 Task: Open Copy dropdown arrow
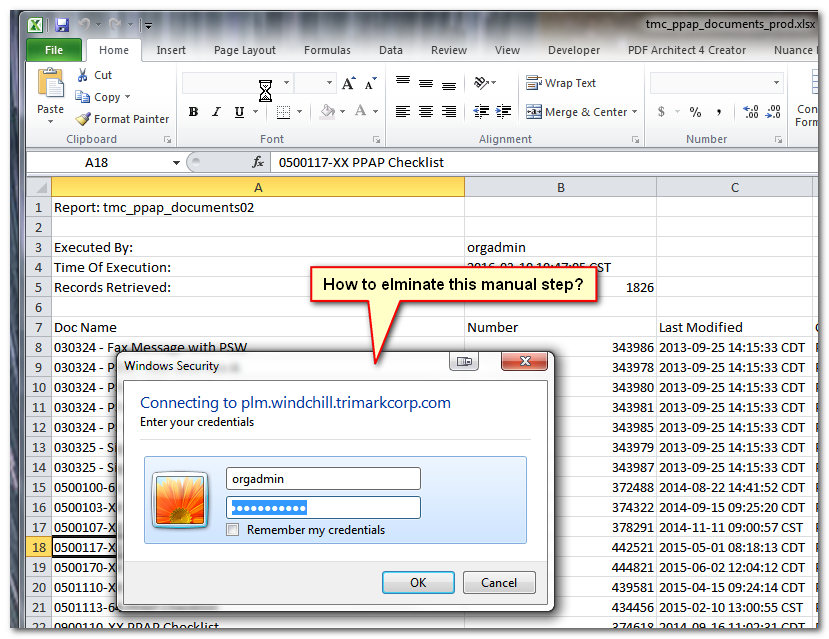[127, 97]
